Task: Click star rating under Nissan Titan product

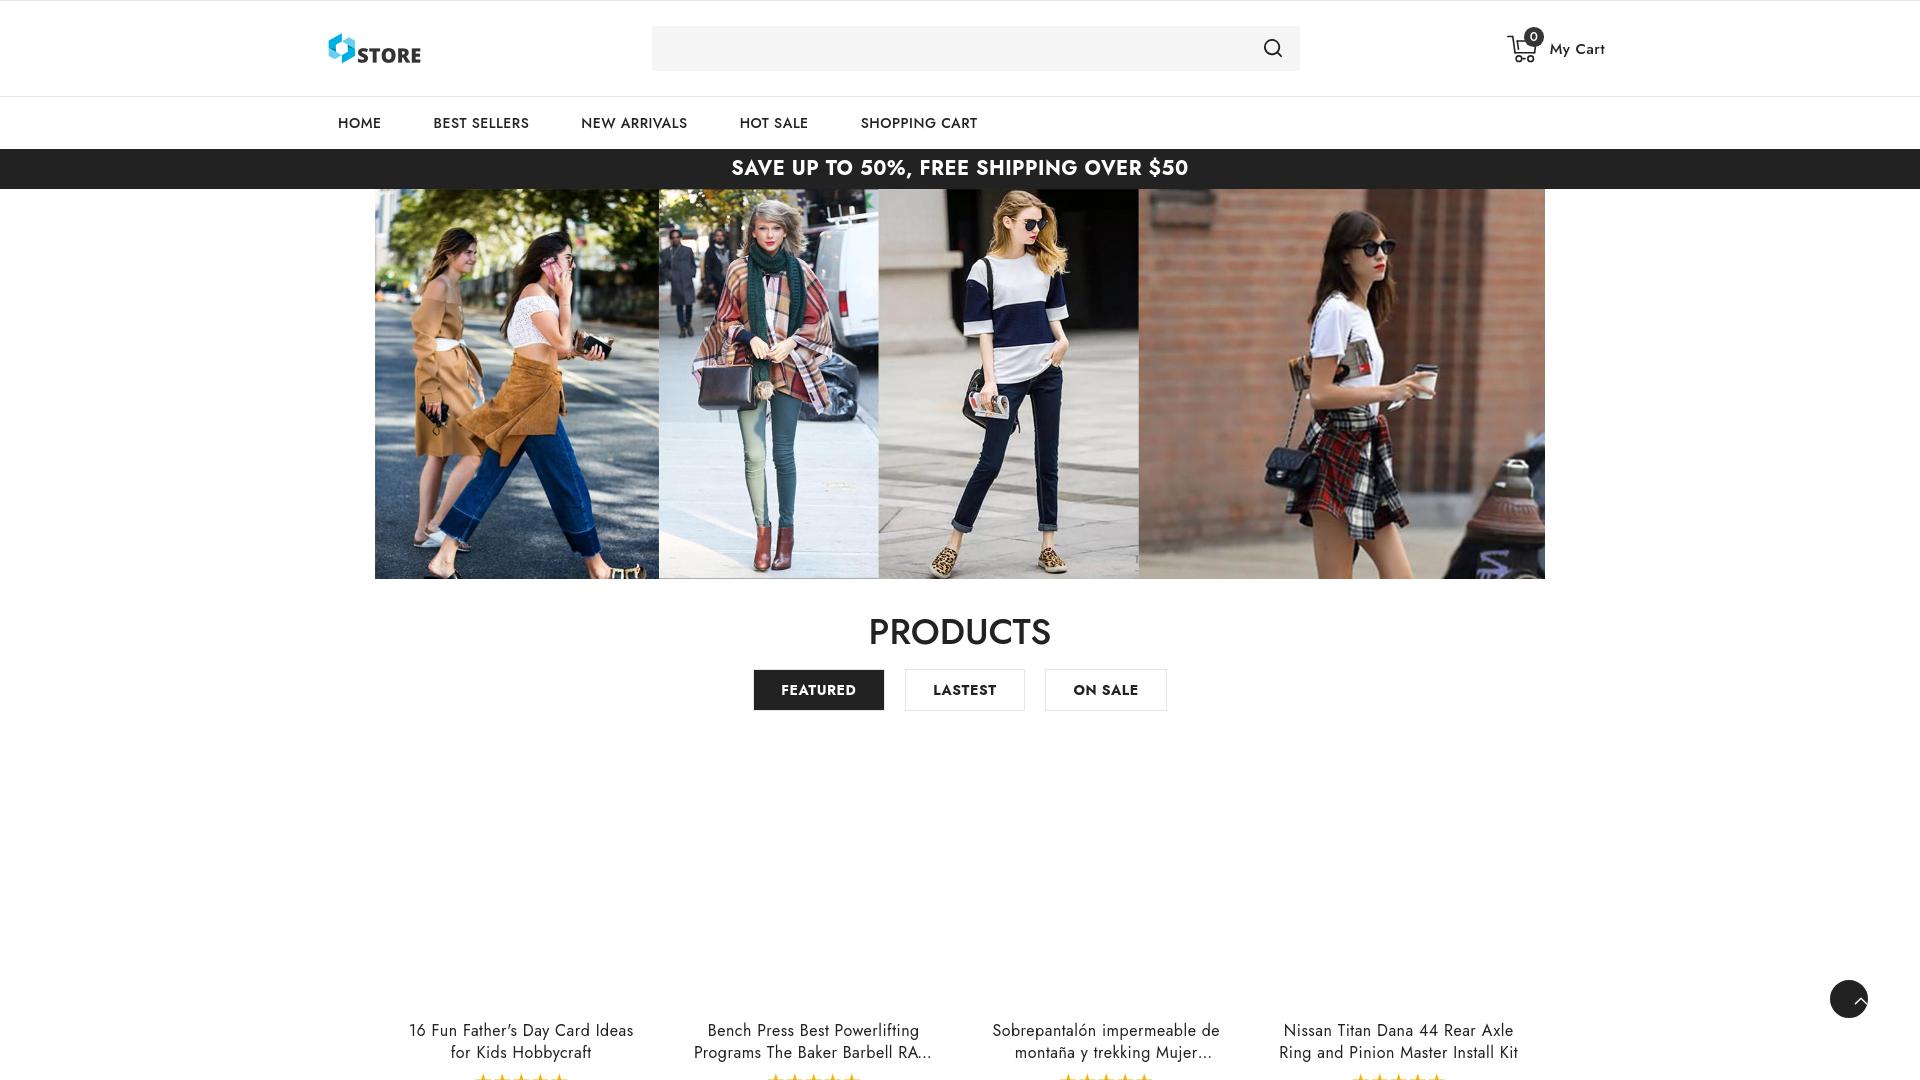Action: (x=1397, y=1077)
